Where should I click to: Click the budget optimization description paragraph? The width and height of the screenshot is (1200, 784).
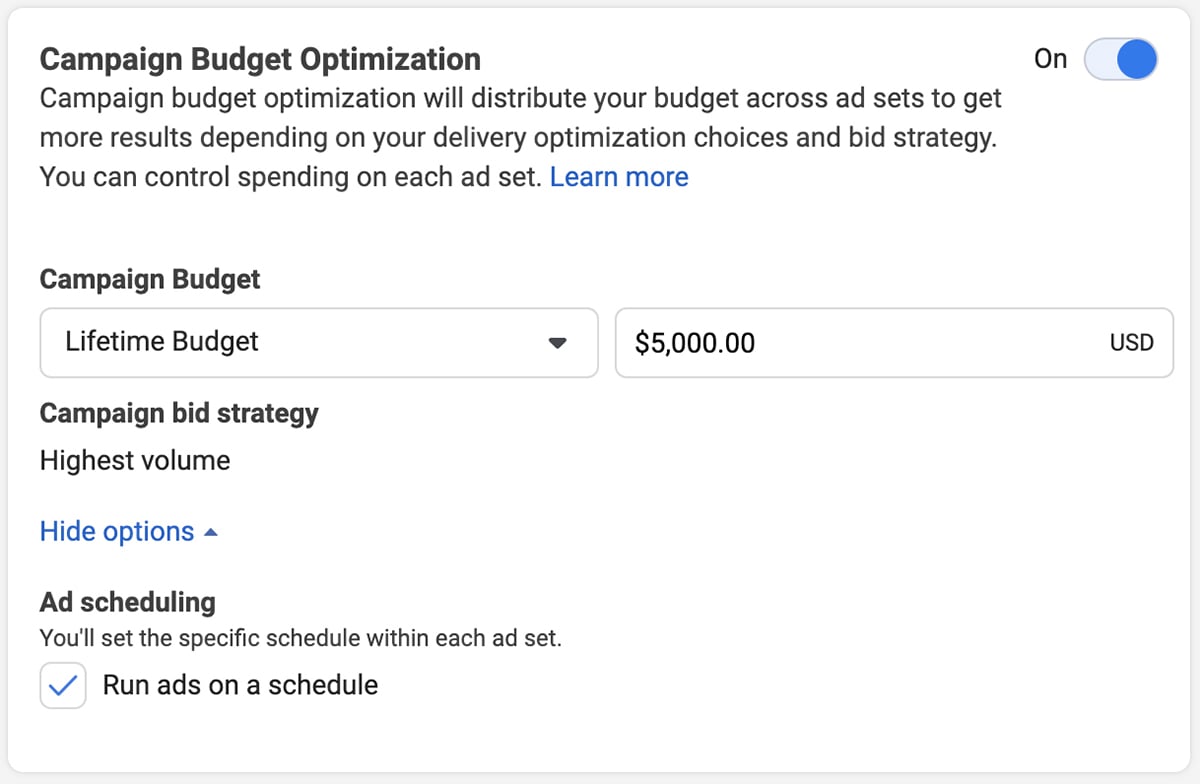tap(520, 137)
